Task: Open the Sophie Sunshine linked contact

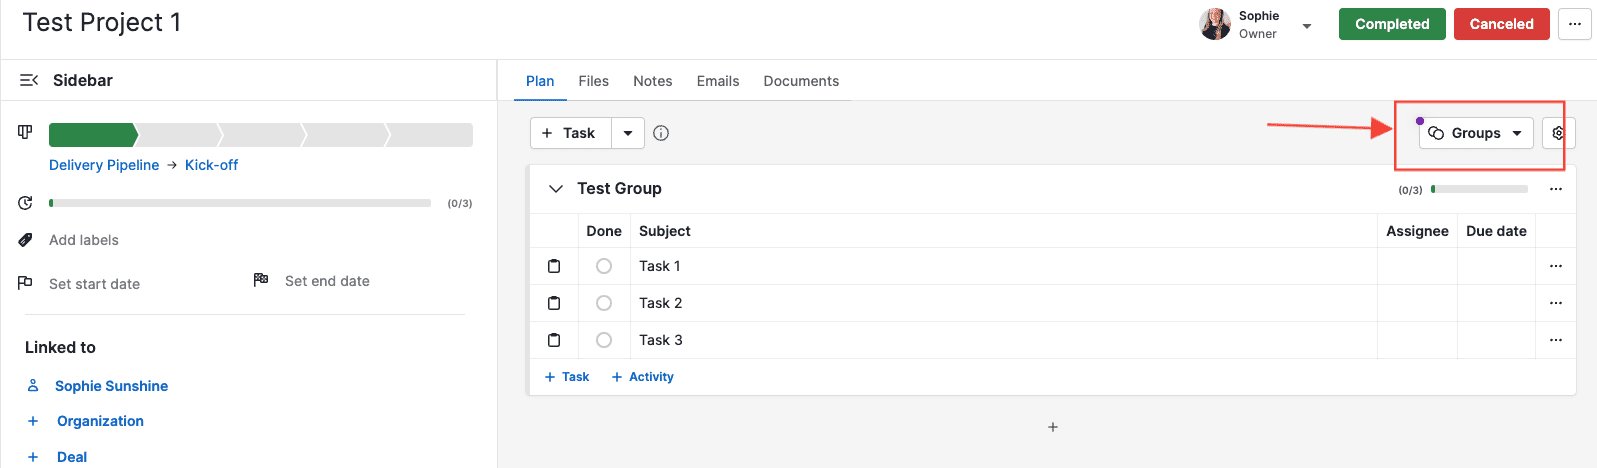Action: click(111, 386)
